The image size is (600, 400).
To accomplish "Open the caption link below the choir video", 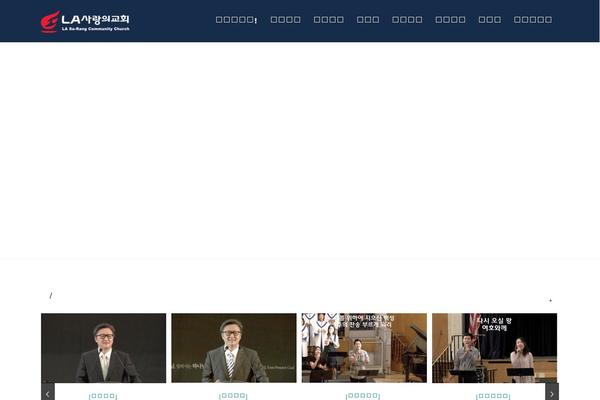I will coord(363,396).
